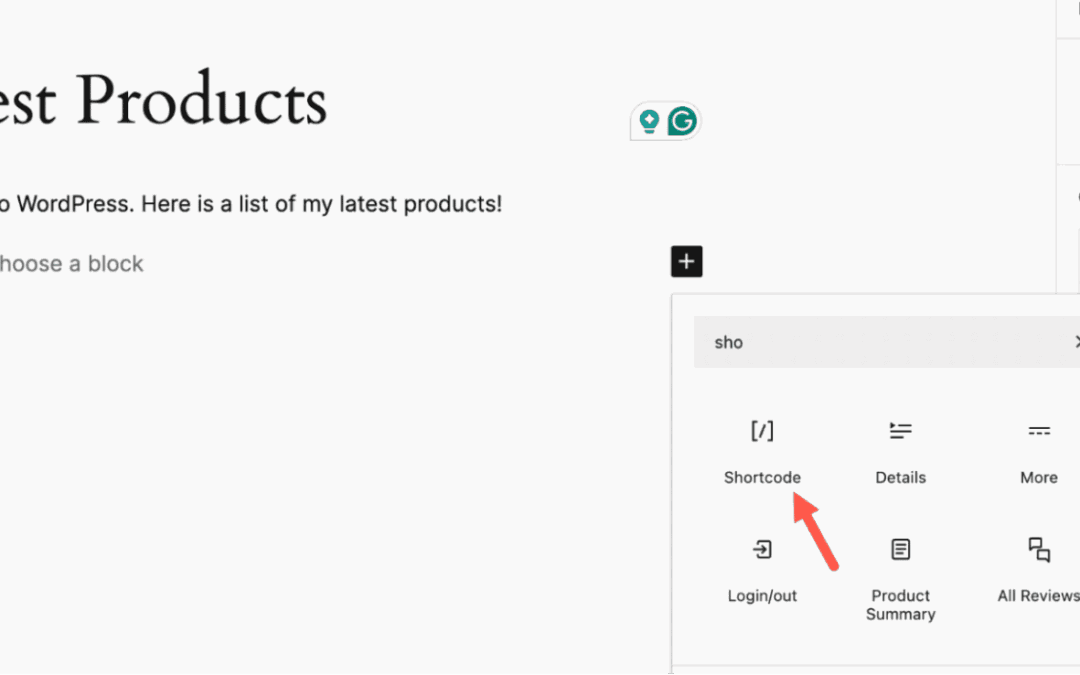1080x675 pixels.
Task: Click the 'Product Summary' text label
Action: click(900, 605)
